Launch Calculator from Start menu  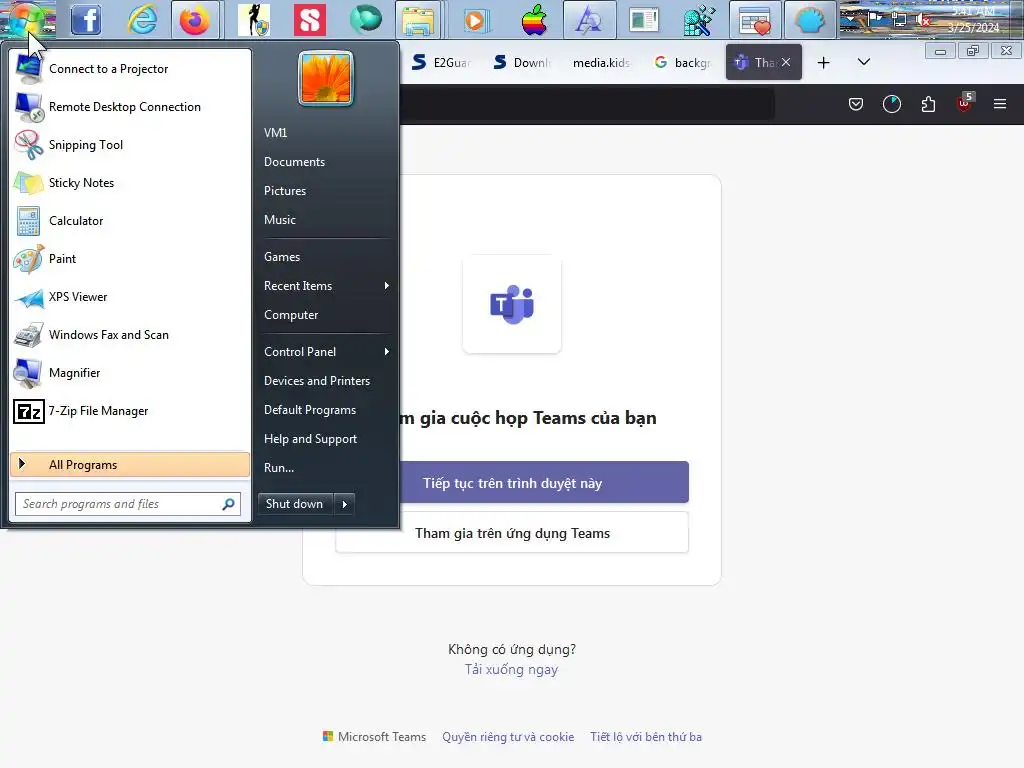pyautogui.click(x=130, y=221)
